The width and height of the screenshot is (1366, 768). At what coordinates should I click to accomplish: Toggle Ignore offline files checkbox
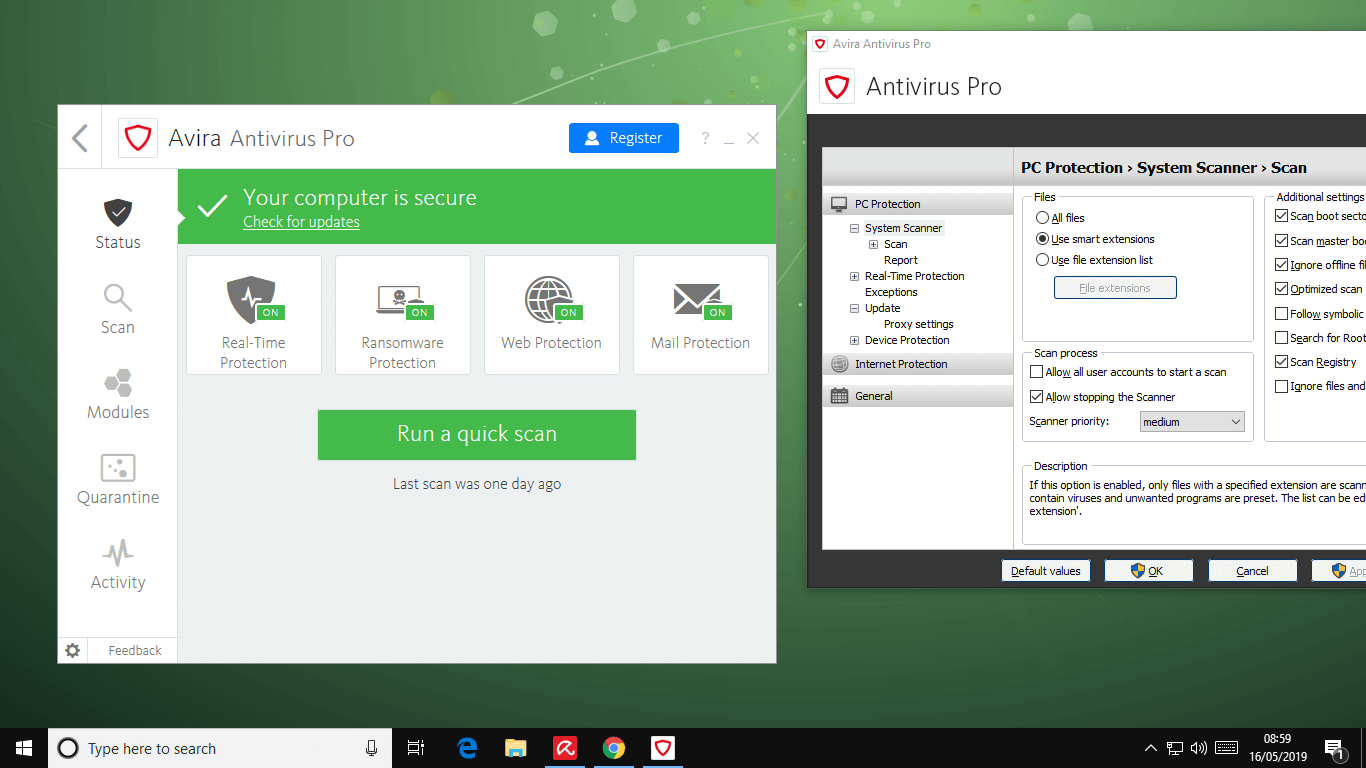tap(1282, 265)
